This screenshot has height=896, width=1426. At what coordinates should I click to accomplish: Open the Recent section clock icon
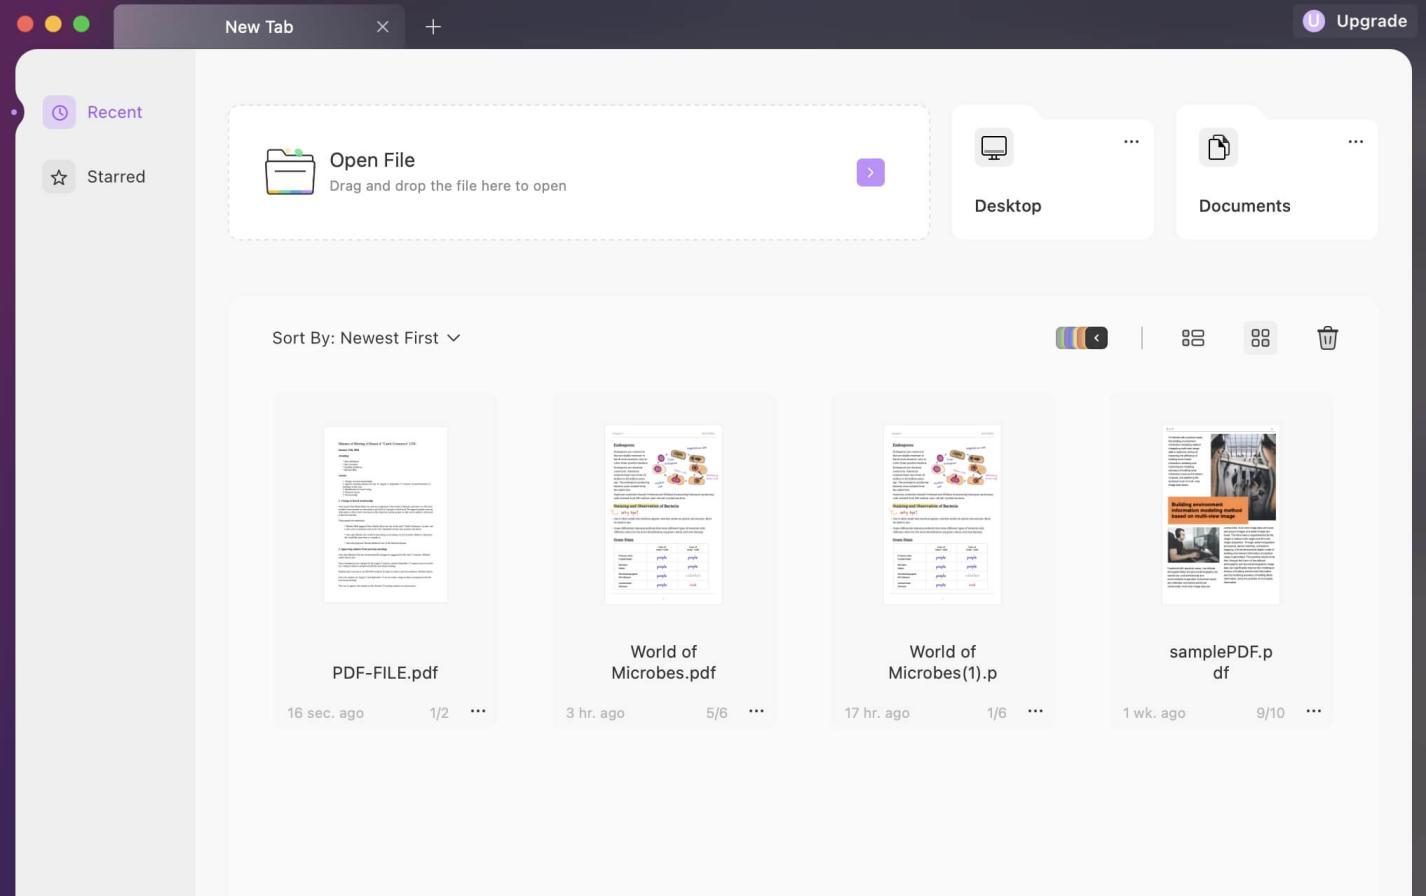(59, 112)
